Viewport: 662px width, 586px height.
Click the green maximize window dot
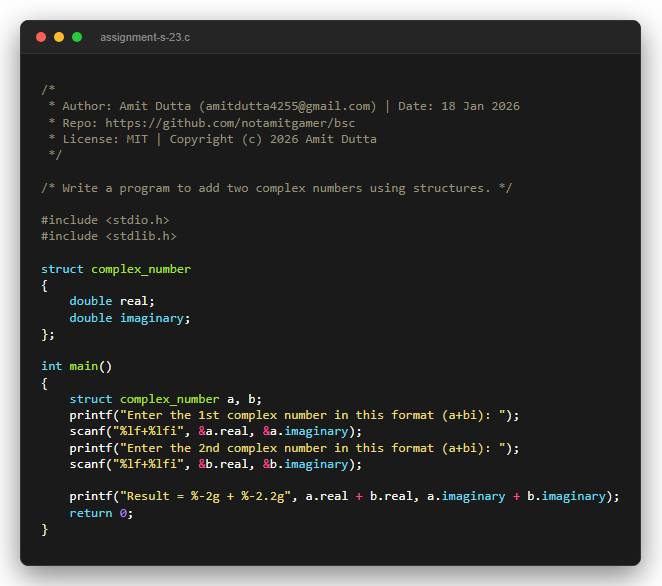[77, 37]
